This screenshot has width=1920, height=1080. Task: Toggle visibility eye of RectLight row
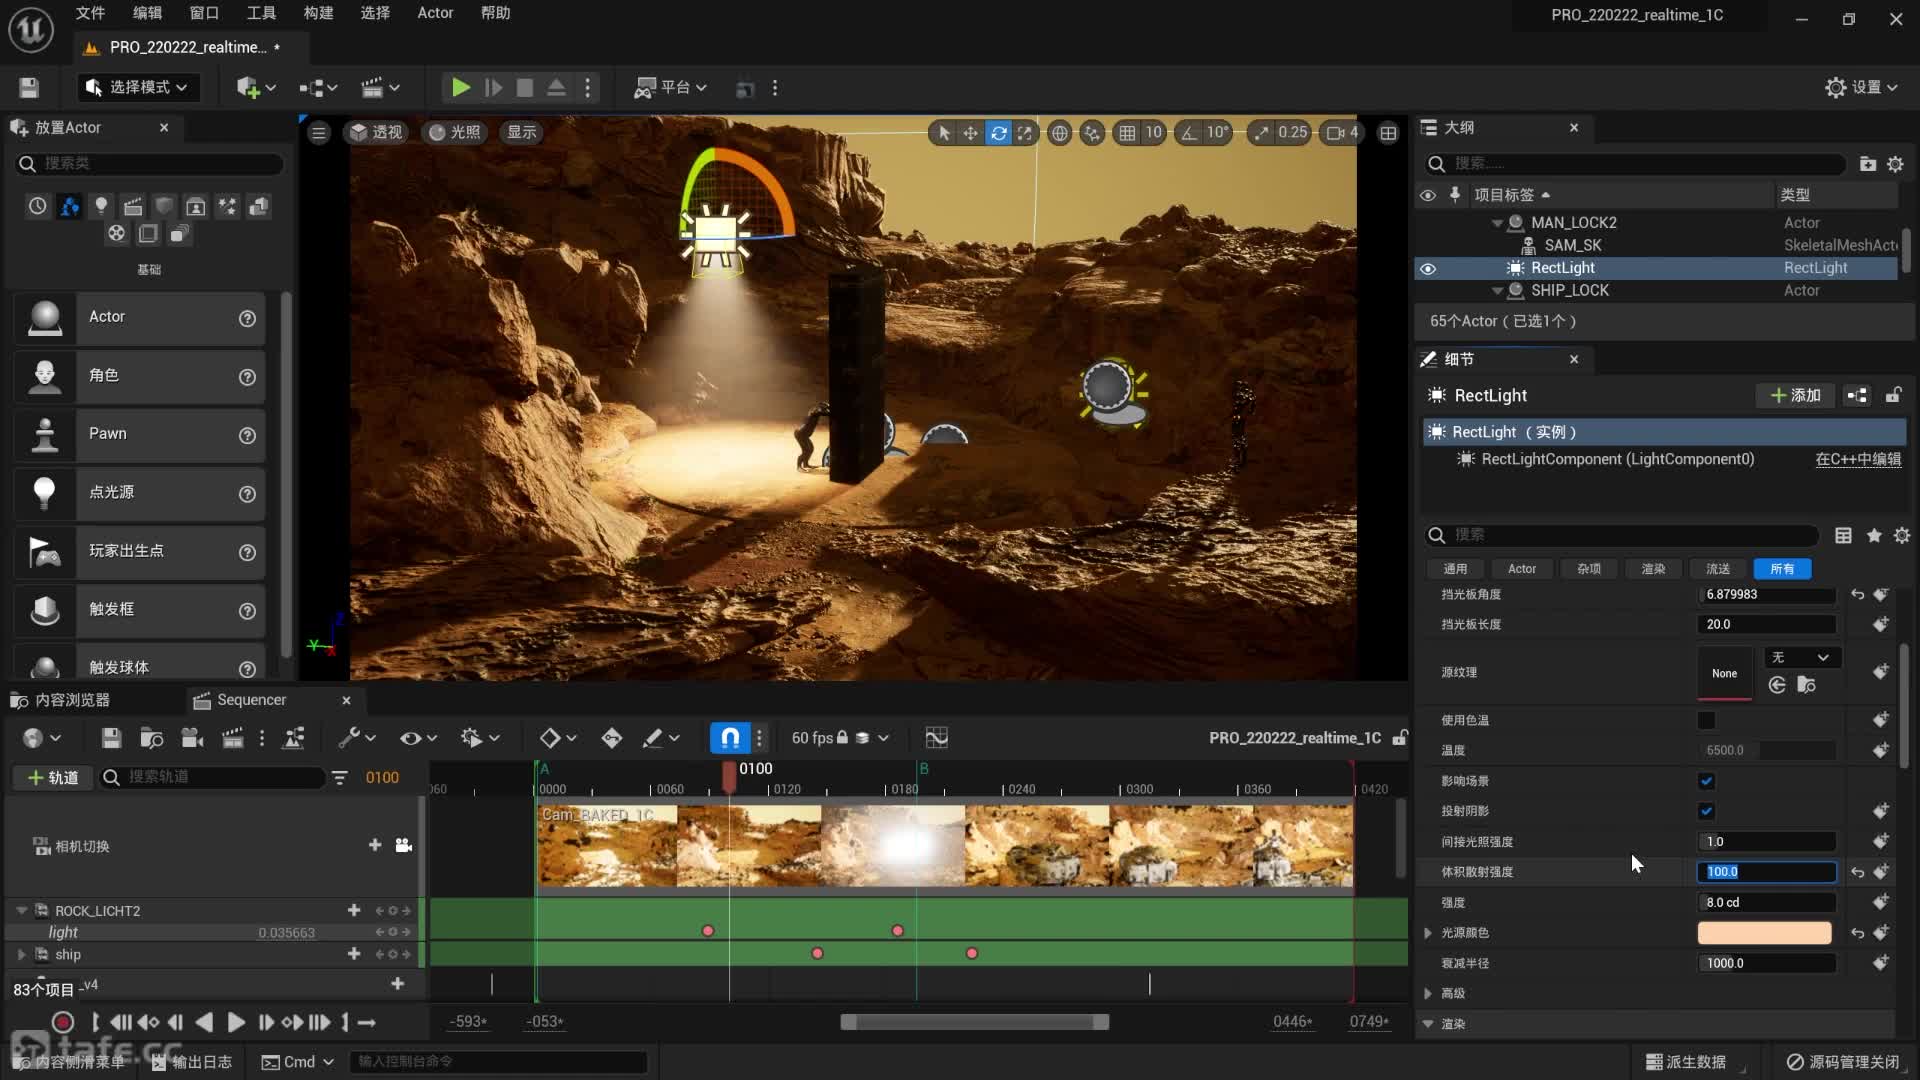click(1428, 268)
